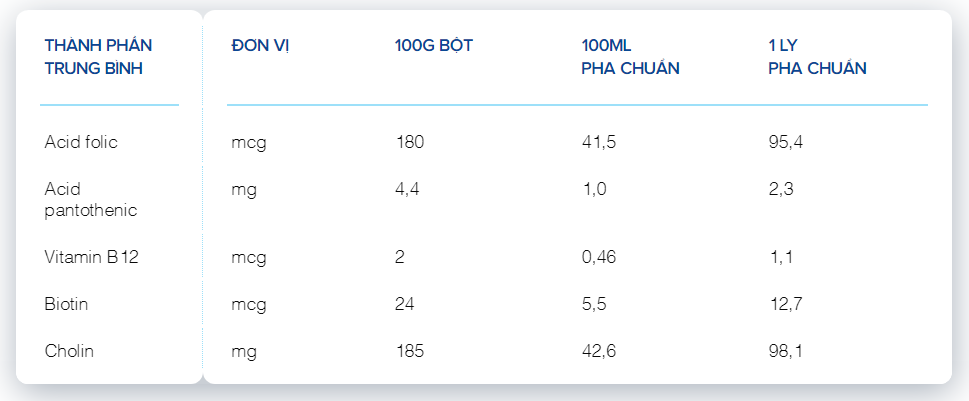
Task: Click the Biotin row label
Action: click(66, 304)
